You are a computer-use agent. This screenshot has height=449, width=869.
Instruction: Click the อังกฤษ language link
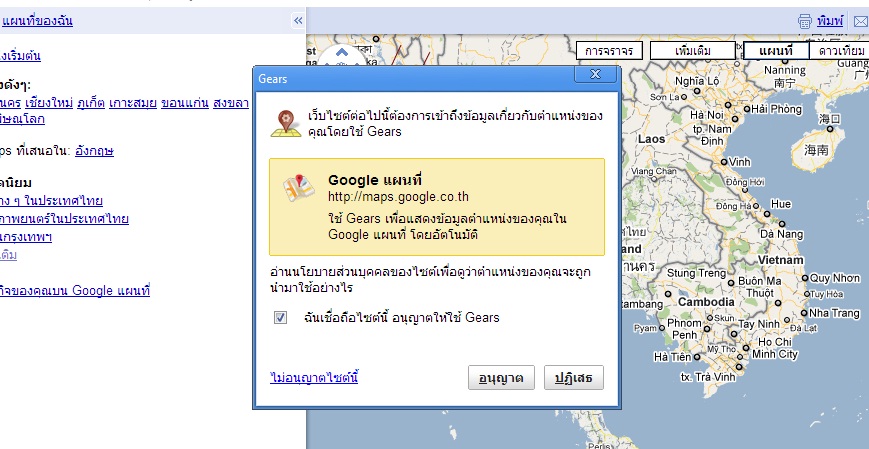tap(94, 151)
